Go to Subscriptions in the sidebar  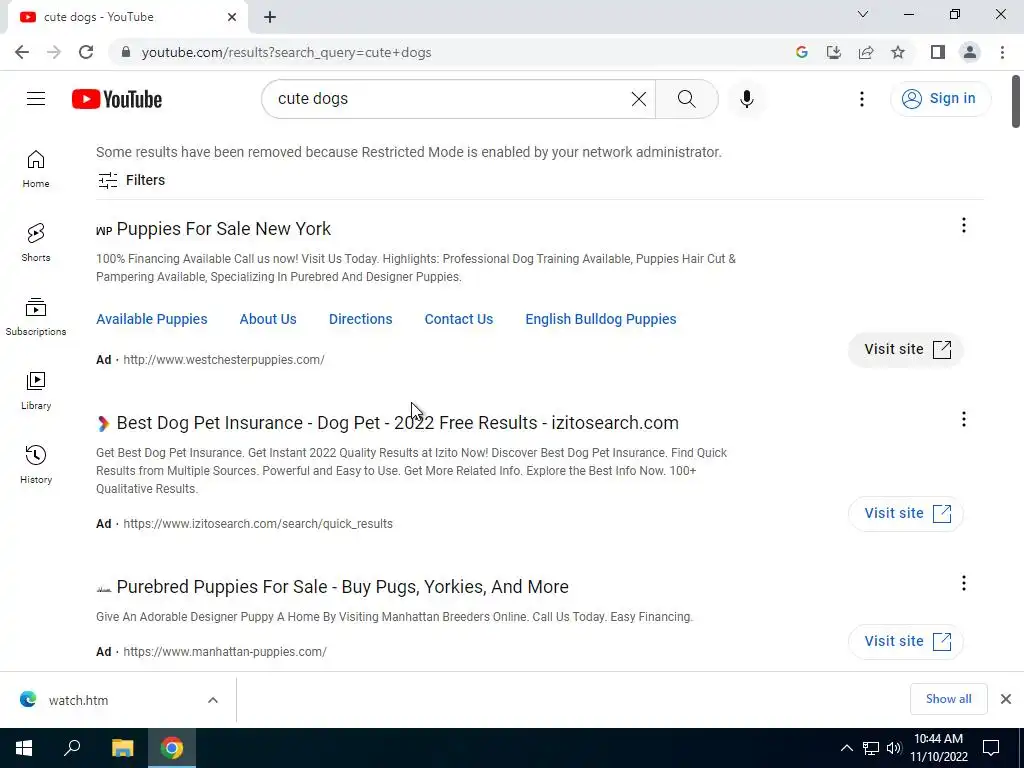[x=36, y=315]
